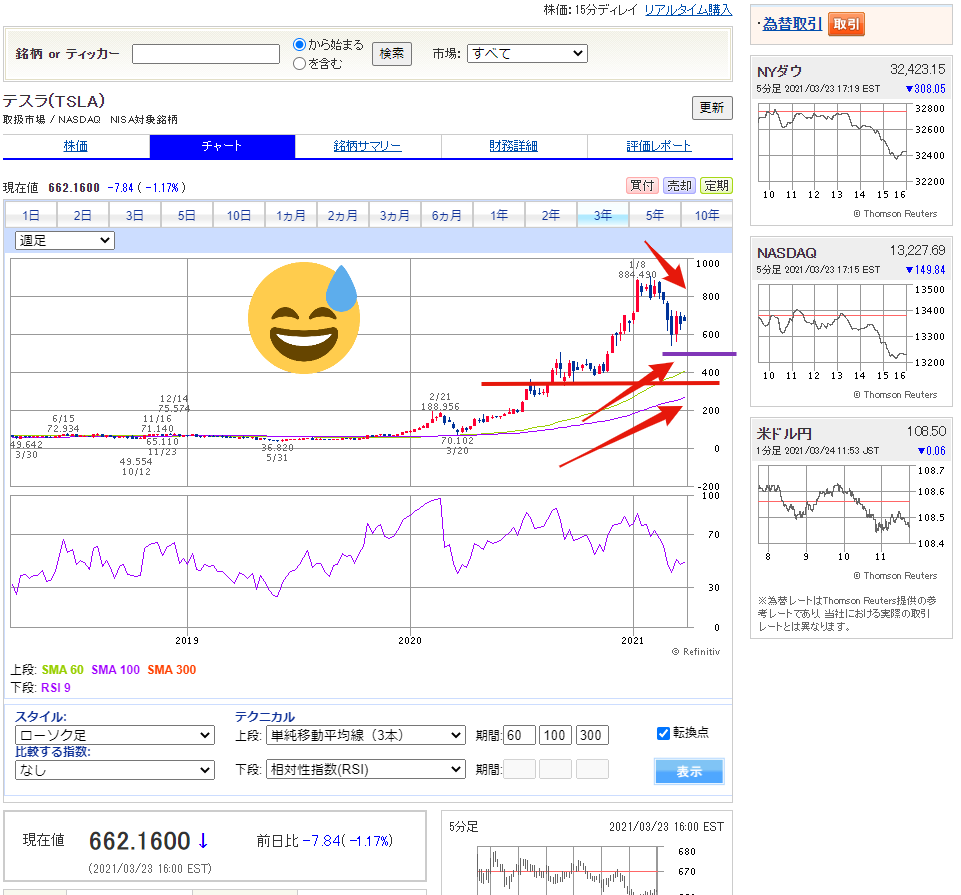The image size is (961, 895).
Task: Click the RSI 9 legend label
Action: (x=56, y=688)
